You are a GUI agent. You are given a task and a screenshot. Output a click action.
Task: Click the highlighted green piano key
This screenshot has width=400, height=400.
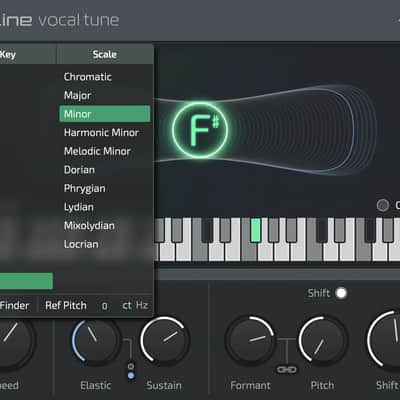pos(255,230)
